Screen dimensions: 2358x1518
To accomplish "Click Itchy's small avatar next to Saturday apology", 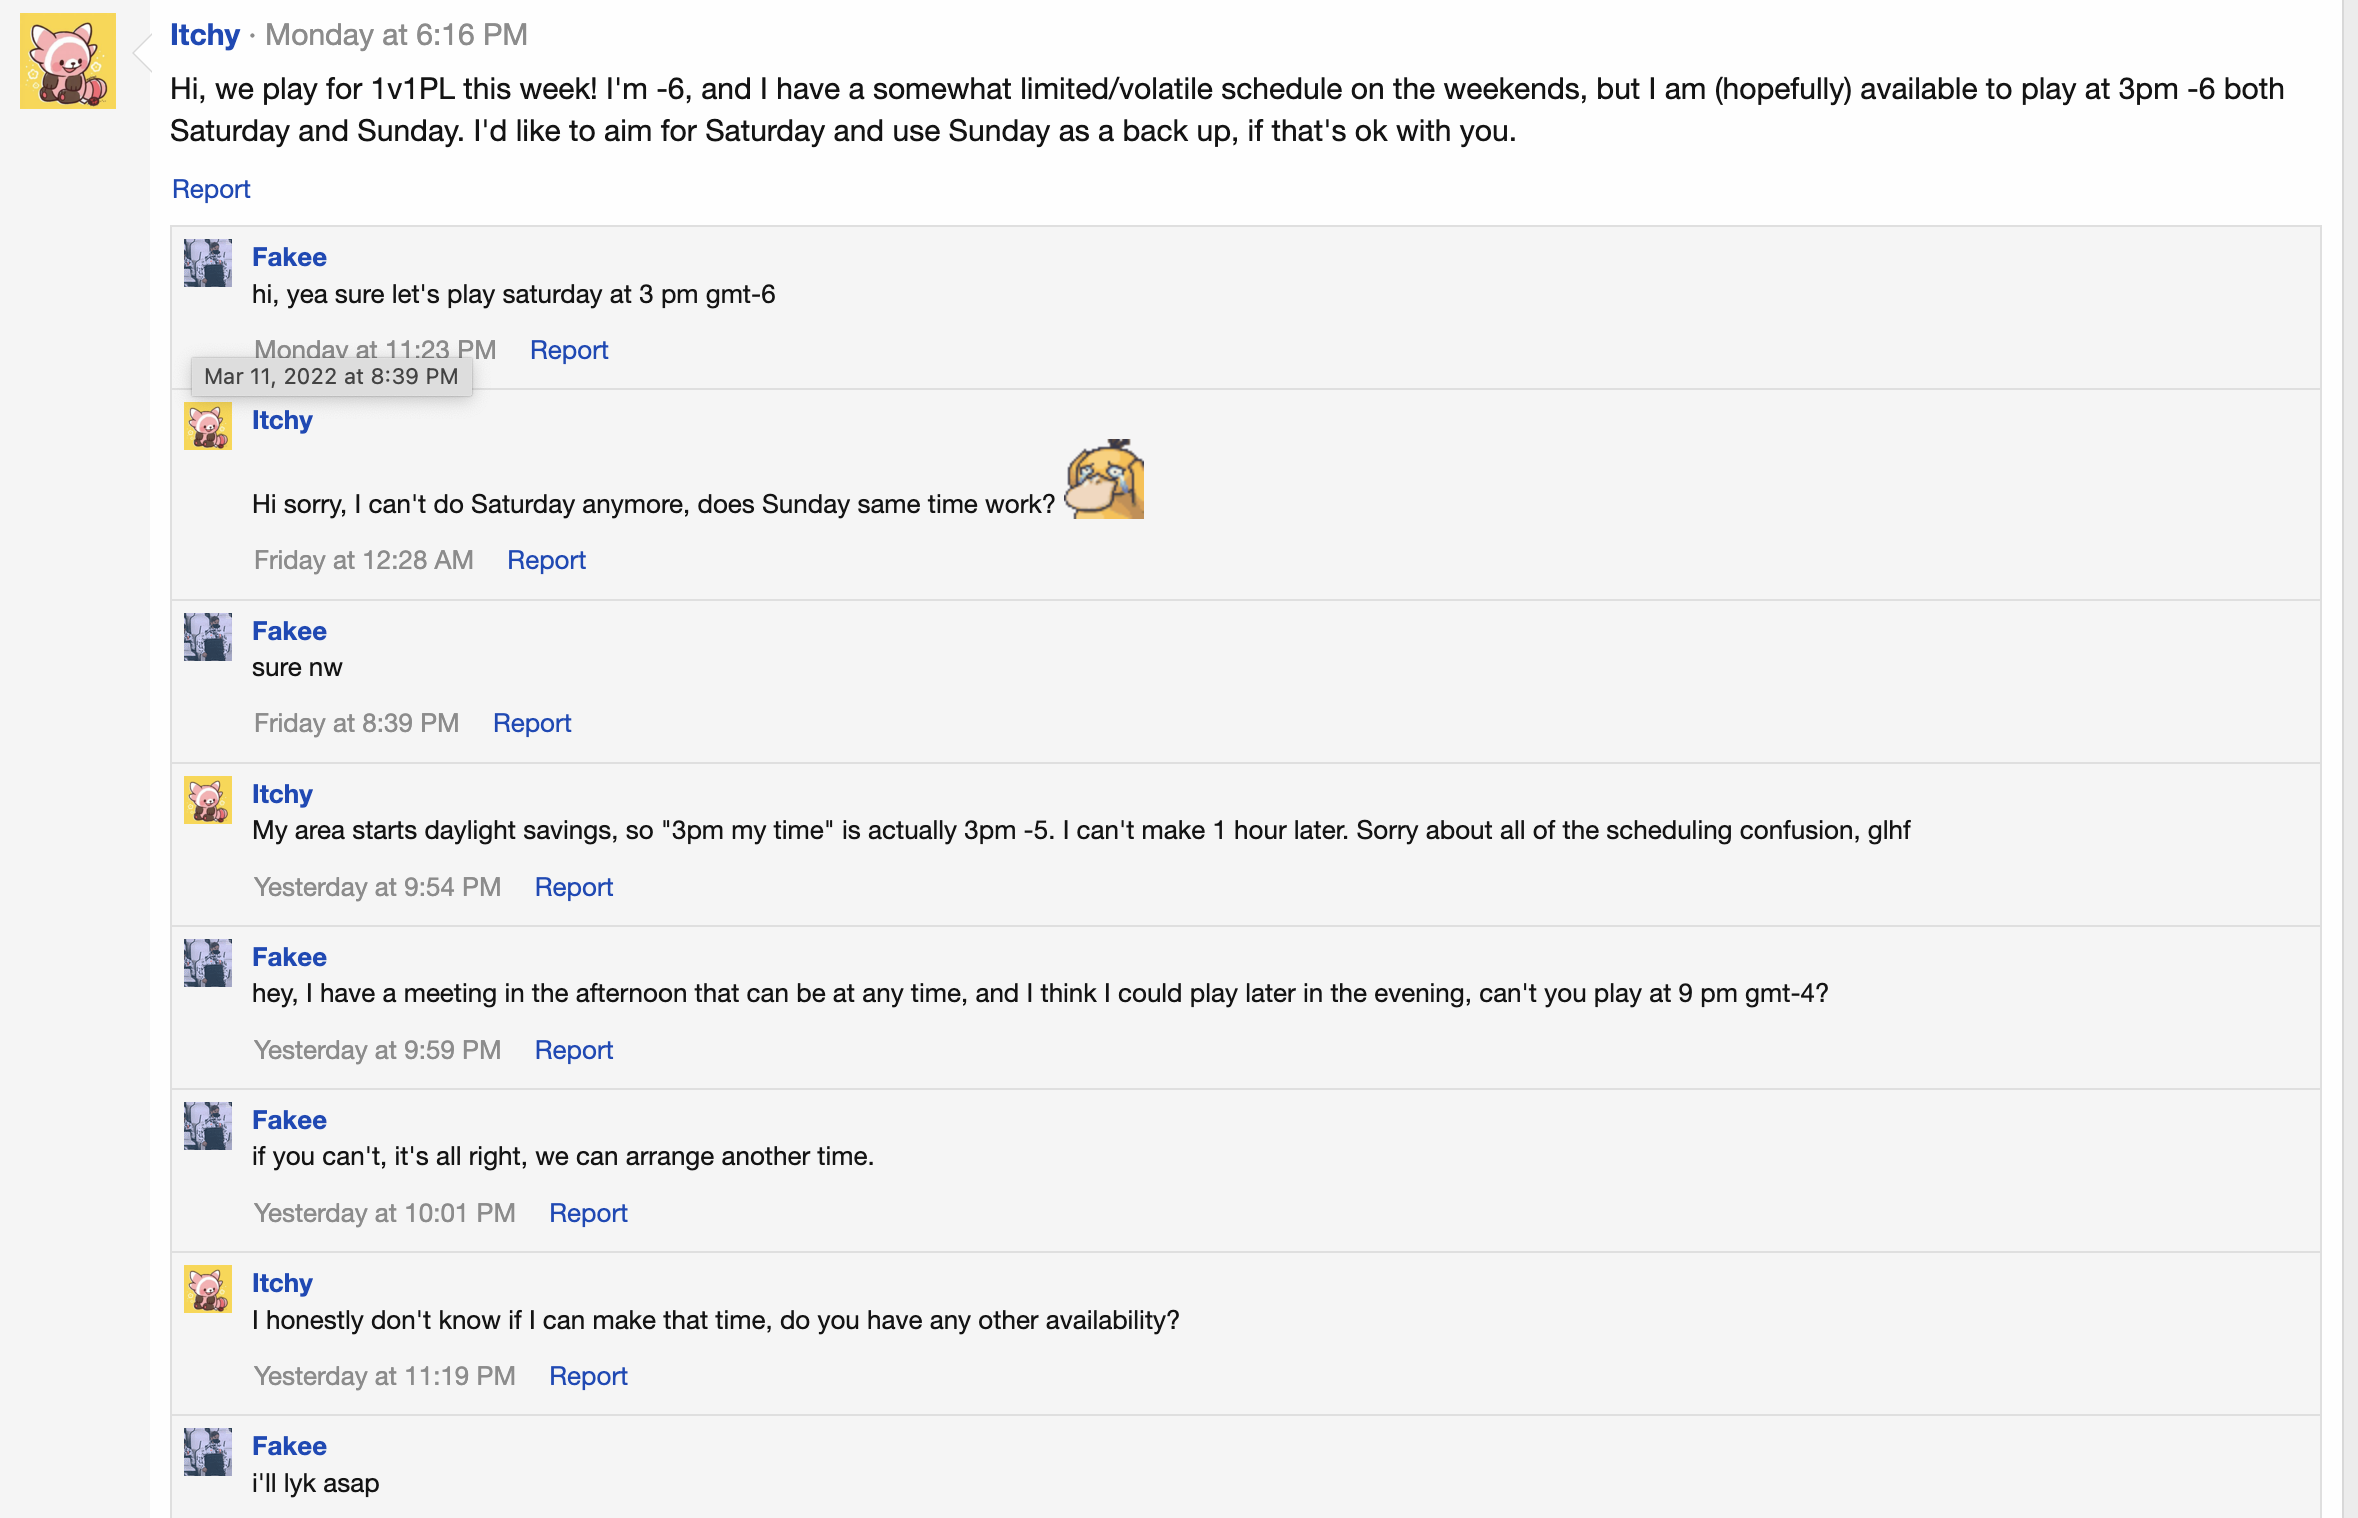I will click(x=208, y=426).
